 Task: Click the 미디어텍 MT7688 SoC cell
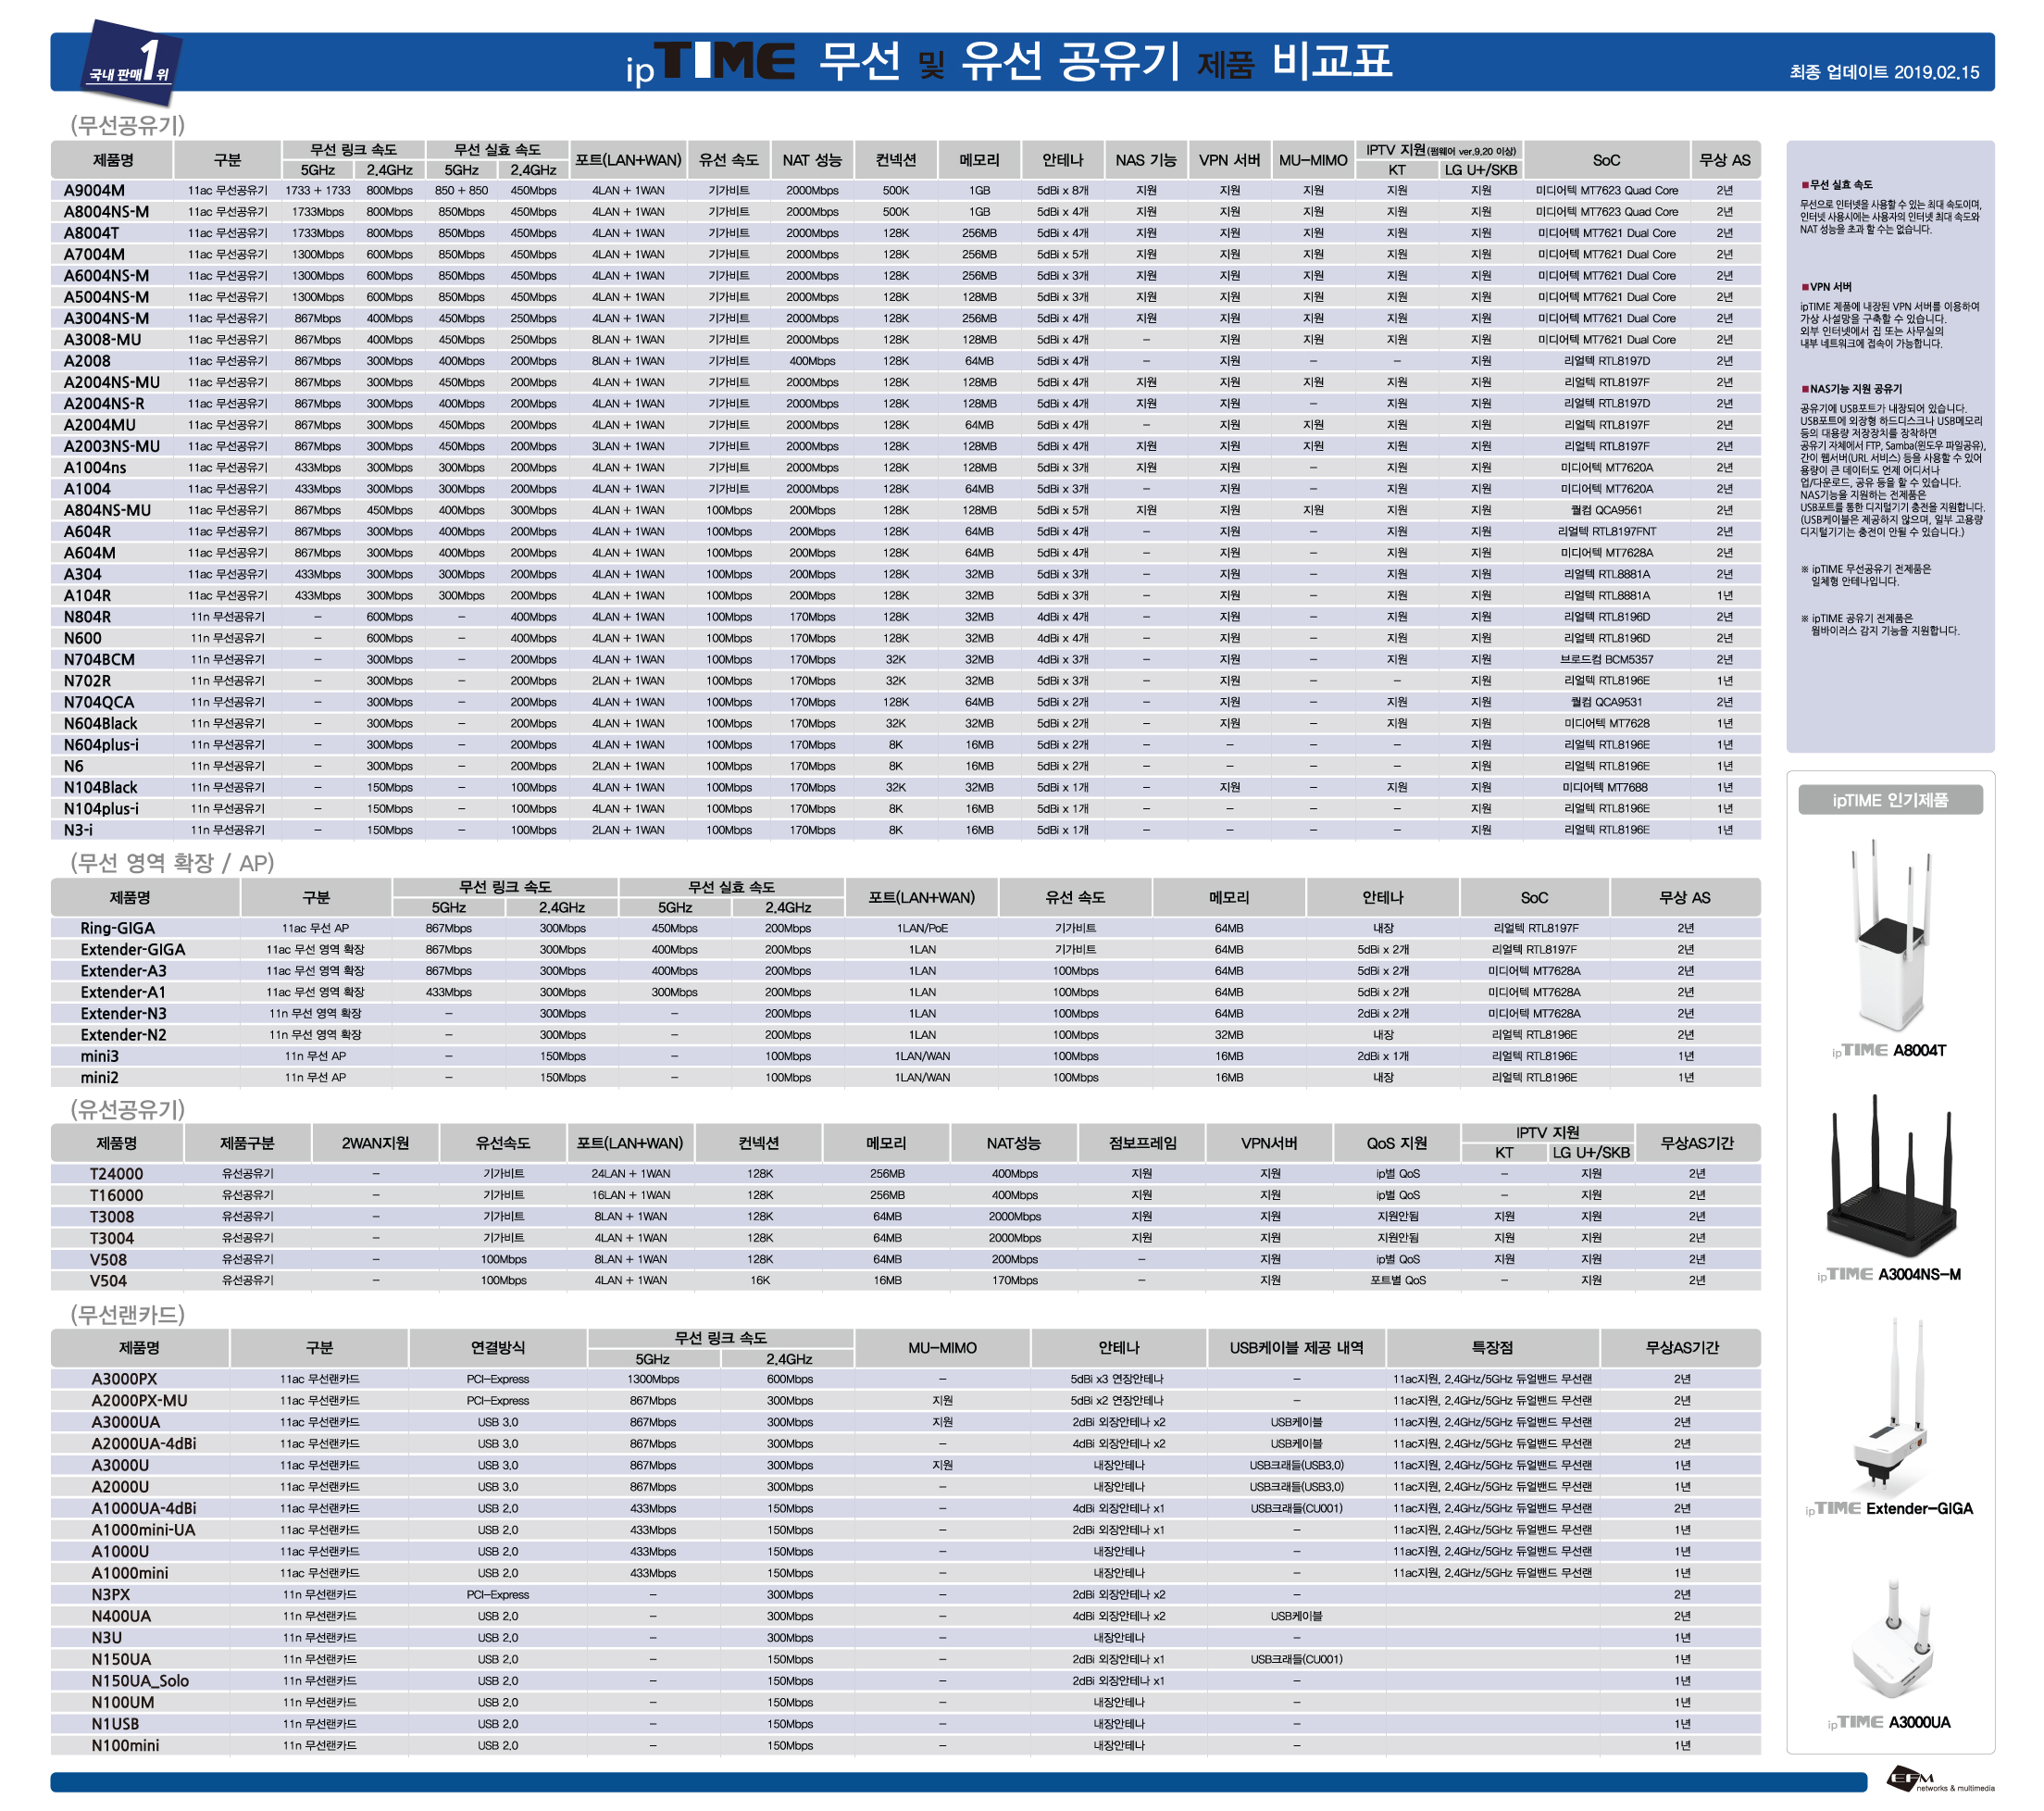click(x=1606, y=788)
